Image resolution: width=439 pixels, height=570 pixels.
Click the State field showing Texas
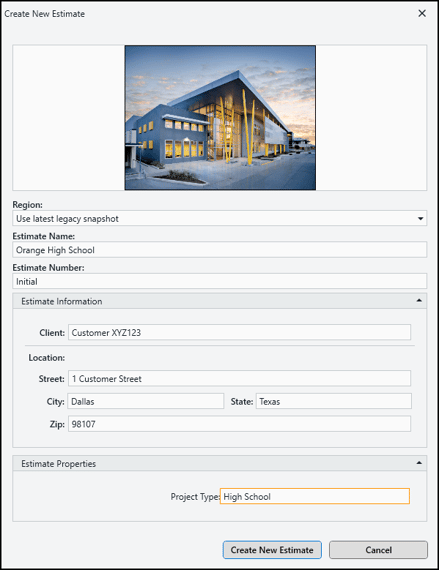coord(334,401)
